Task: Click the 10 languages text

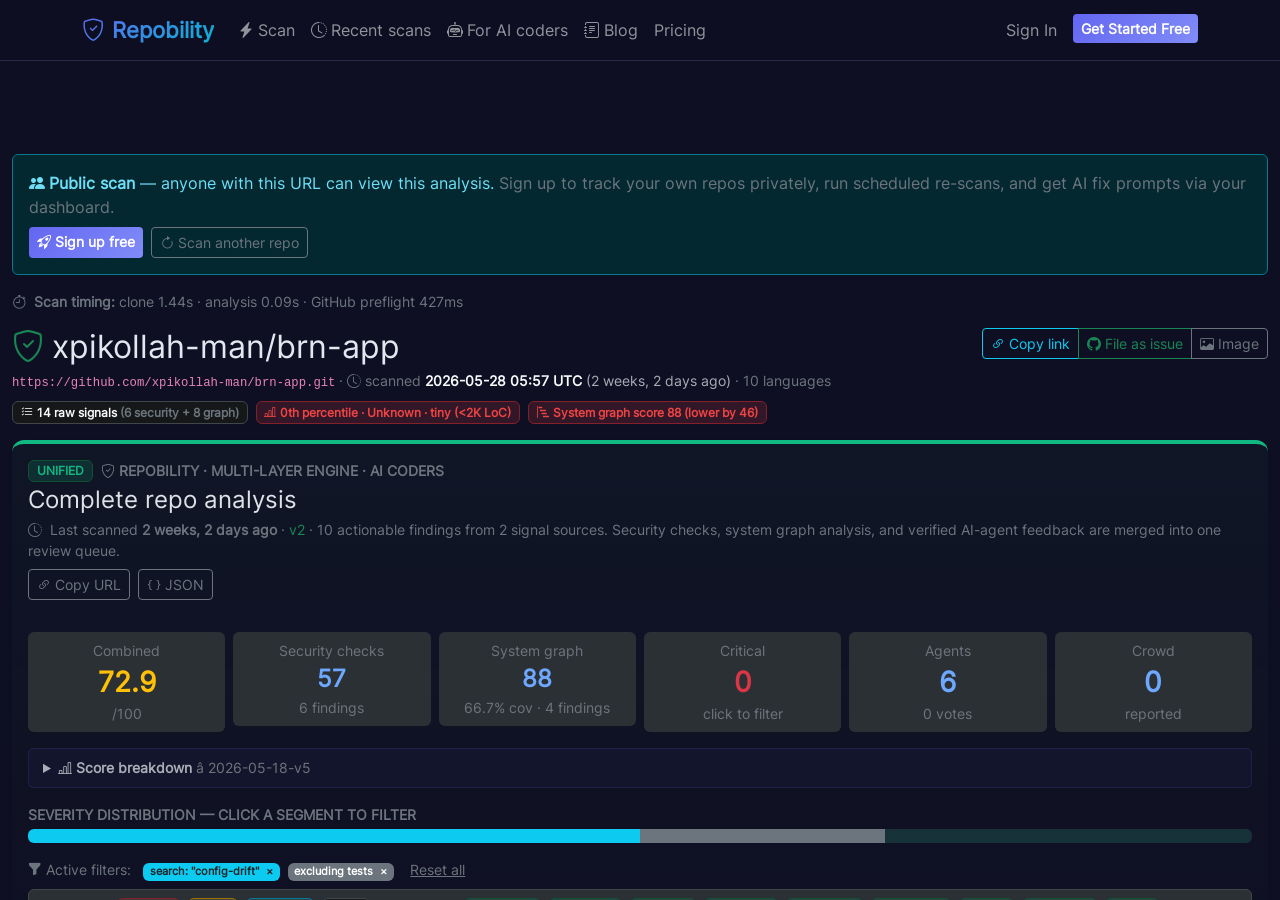Action: coord(787,381)
